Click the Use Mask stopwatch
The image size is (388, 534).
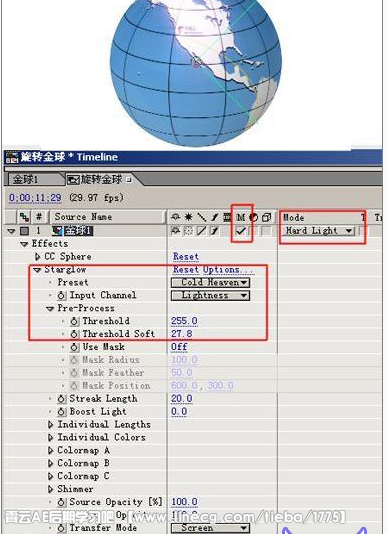coord(74,347)
